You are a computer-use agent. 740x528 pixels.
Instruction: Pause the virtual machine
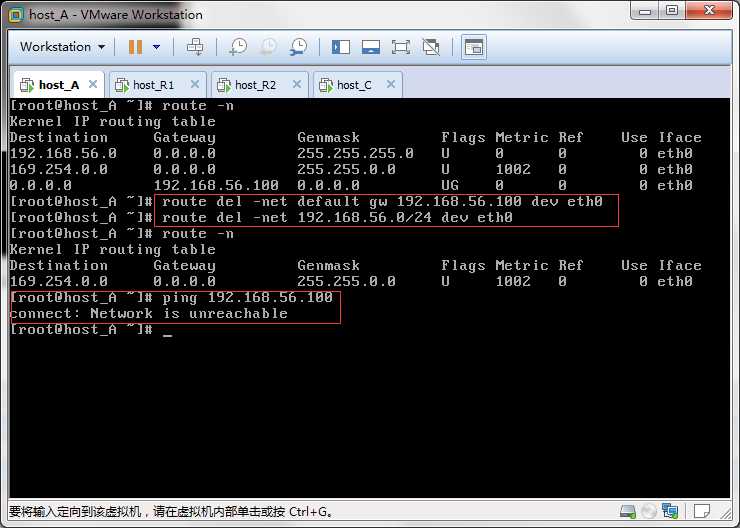point(135,47)
